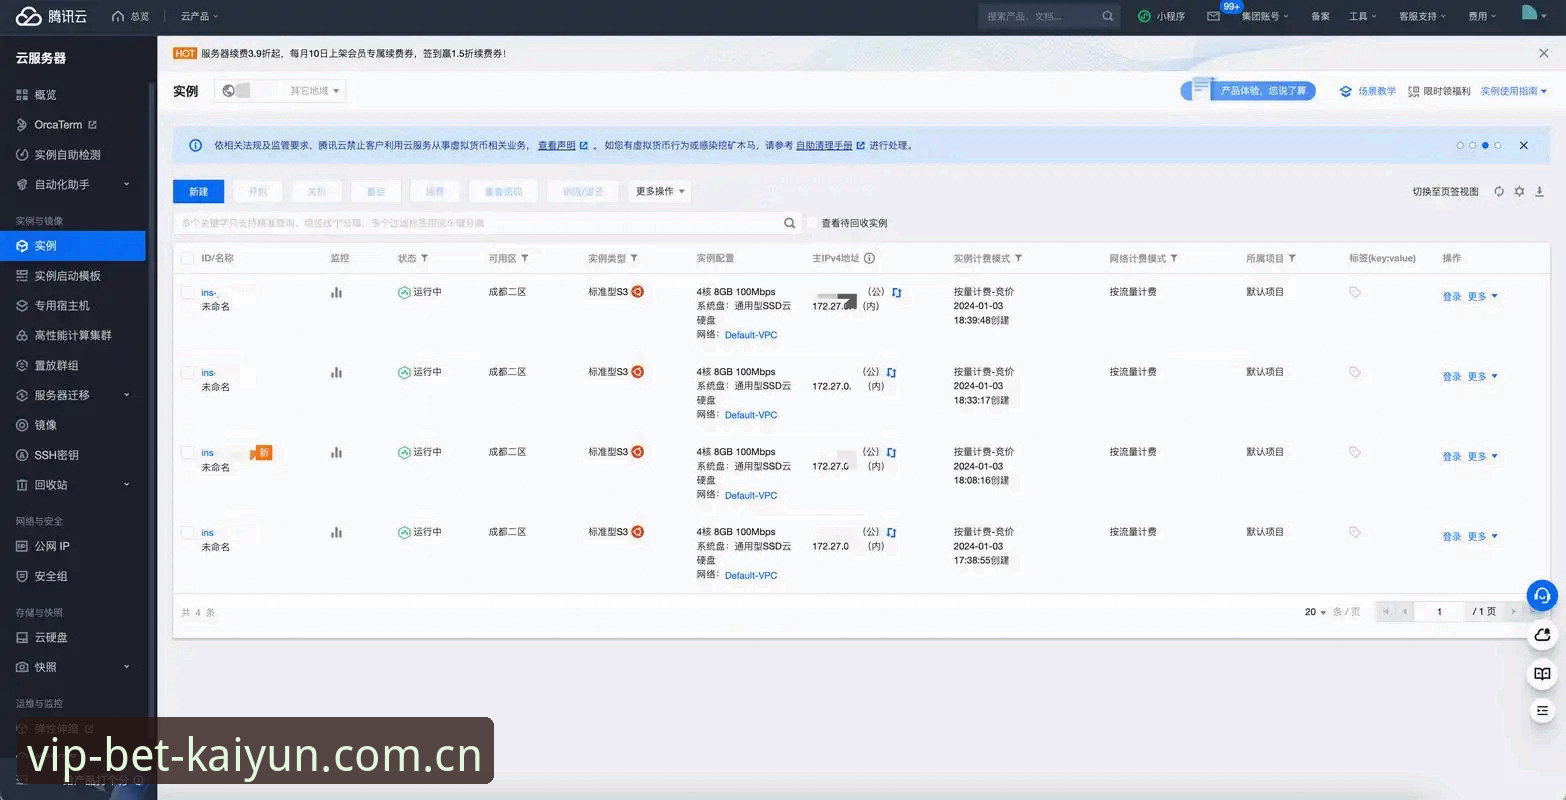
Task: Click 登录 for instance created 18:39:48
Action: click(1452, 297)
